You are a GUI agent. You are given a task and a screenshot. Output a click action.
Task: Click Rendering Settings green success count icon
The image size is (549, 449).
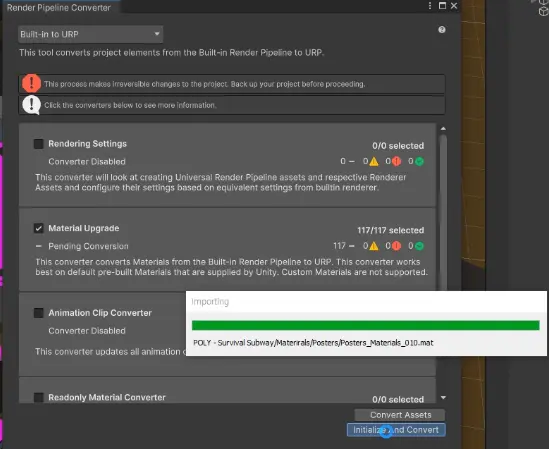tap(419, 161)
